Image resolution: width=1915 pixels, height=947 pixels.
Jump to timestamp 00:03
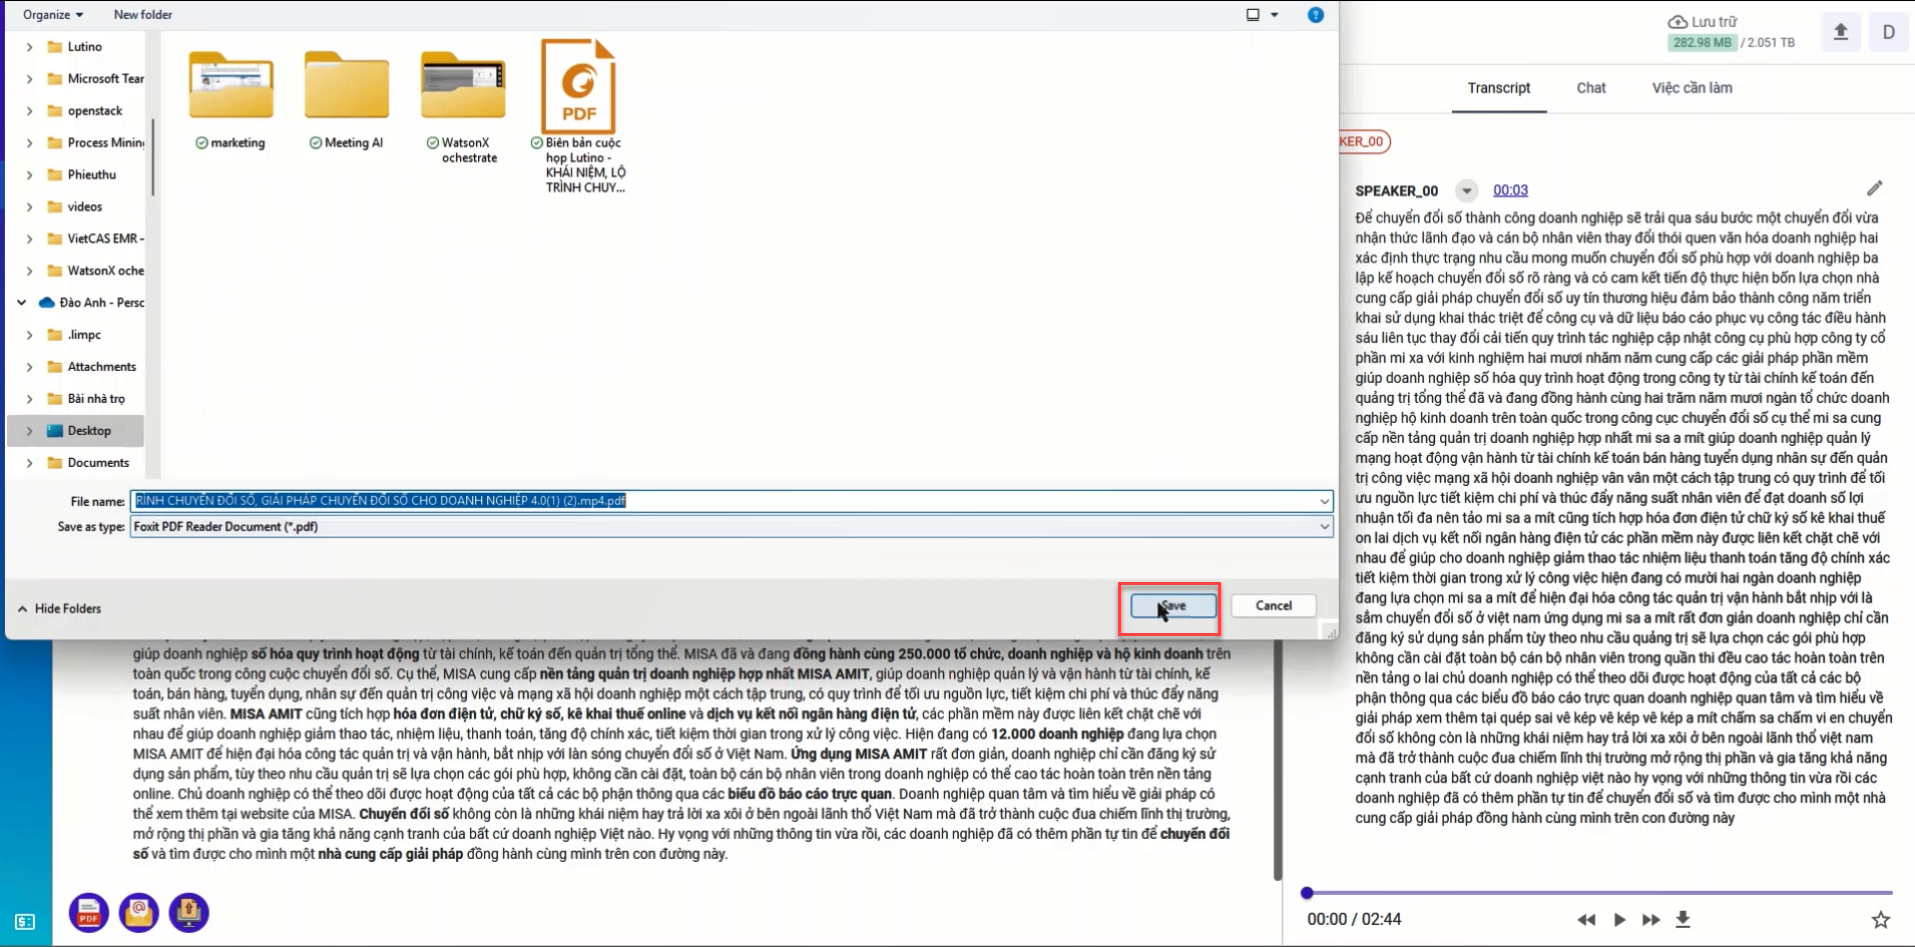(1510, 190)
